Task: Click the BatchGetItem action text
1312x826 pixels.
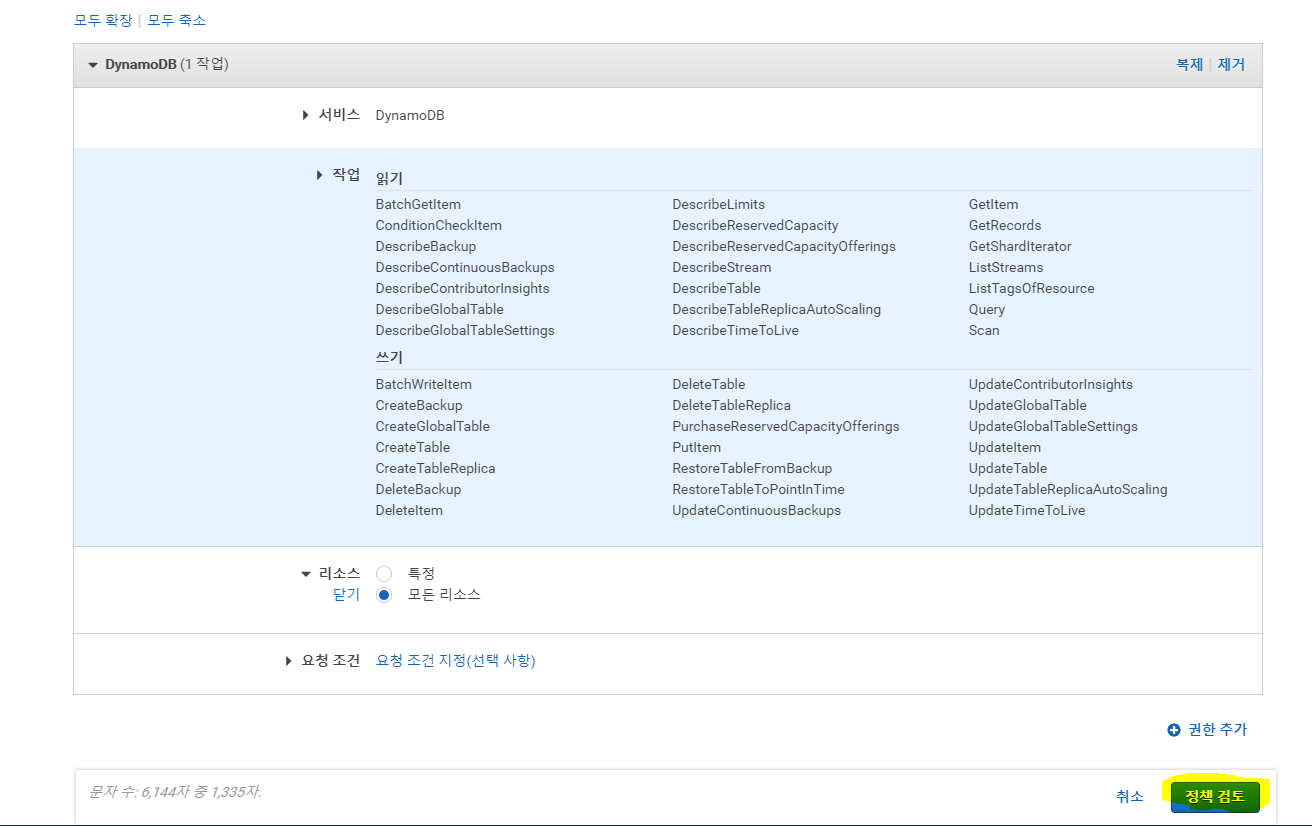Action: point(418,204)
